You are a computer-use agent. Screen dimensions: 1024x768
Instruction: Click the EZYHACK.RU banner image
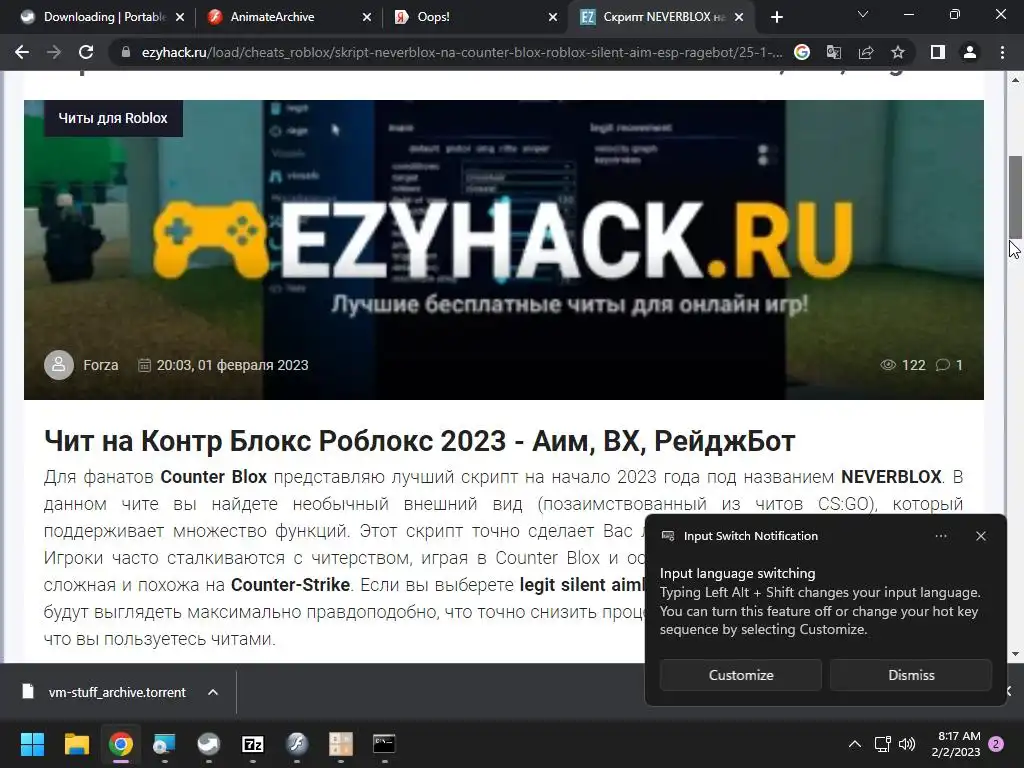tap(504, 249)
